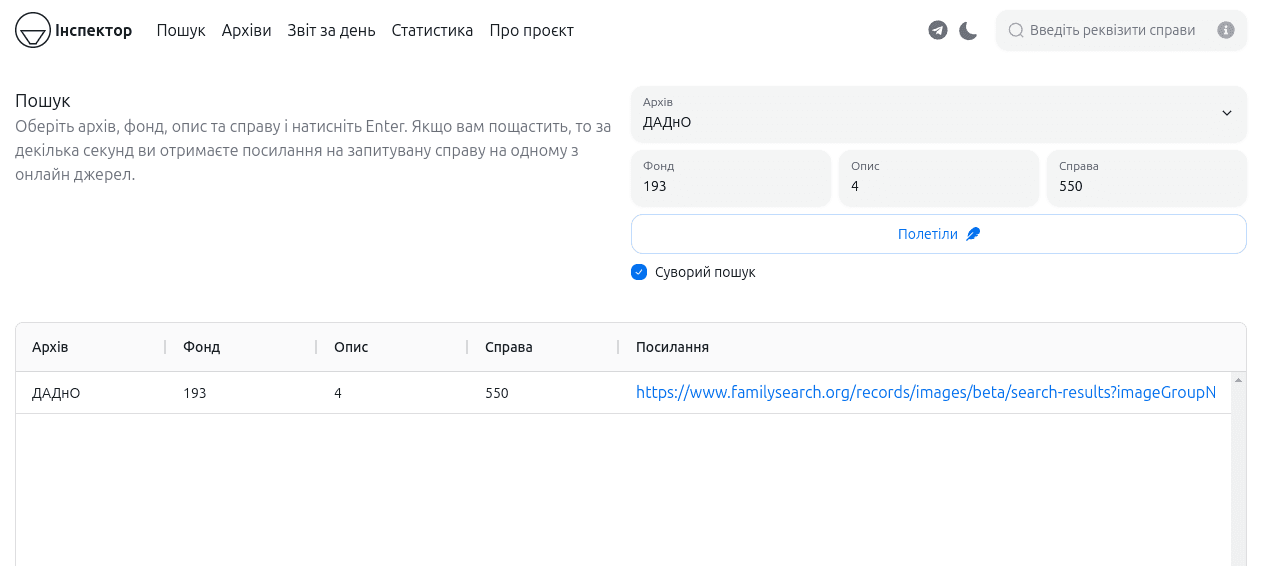The width and height of the screenshot is (1261, 566).
Task: Click the Інспектор brand name text
Action: coord(94,31)
